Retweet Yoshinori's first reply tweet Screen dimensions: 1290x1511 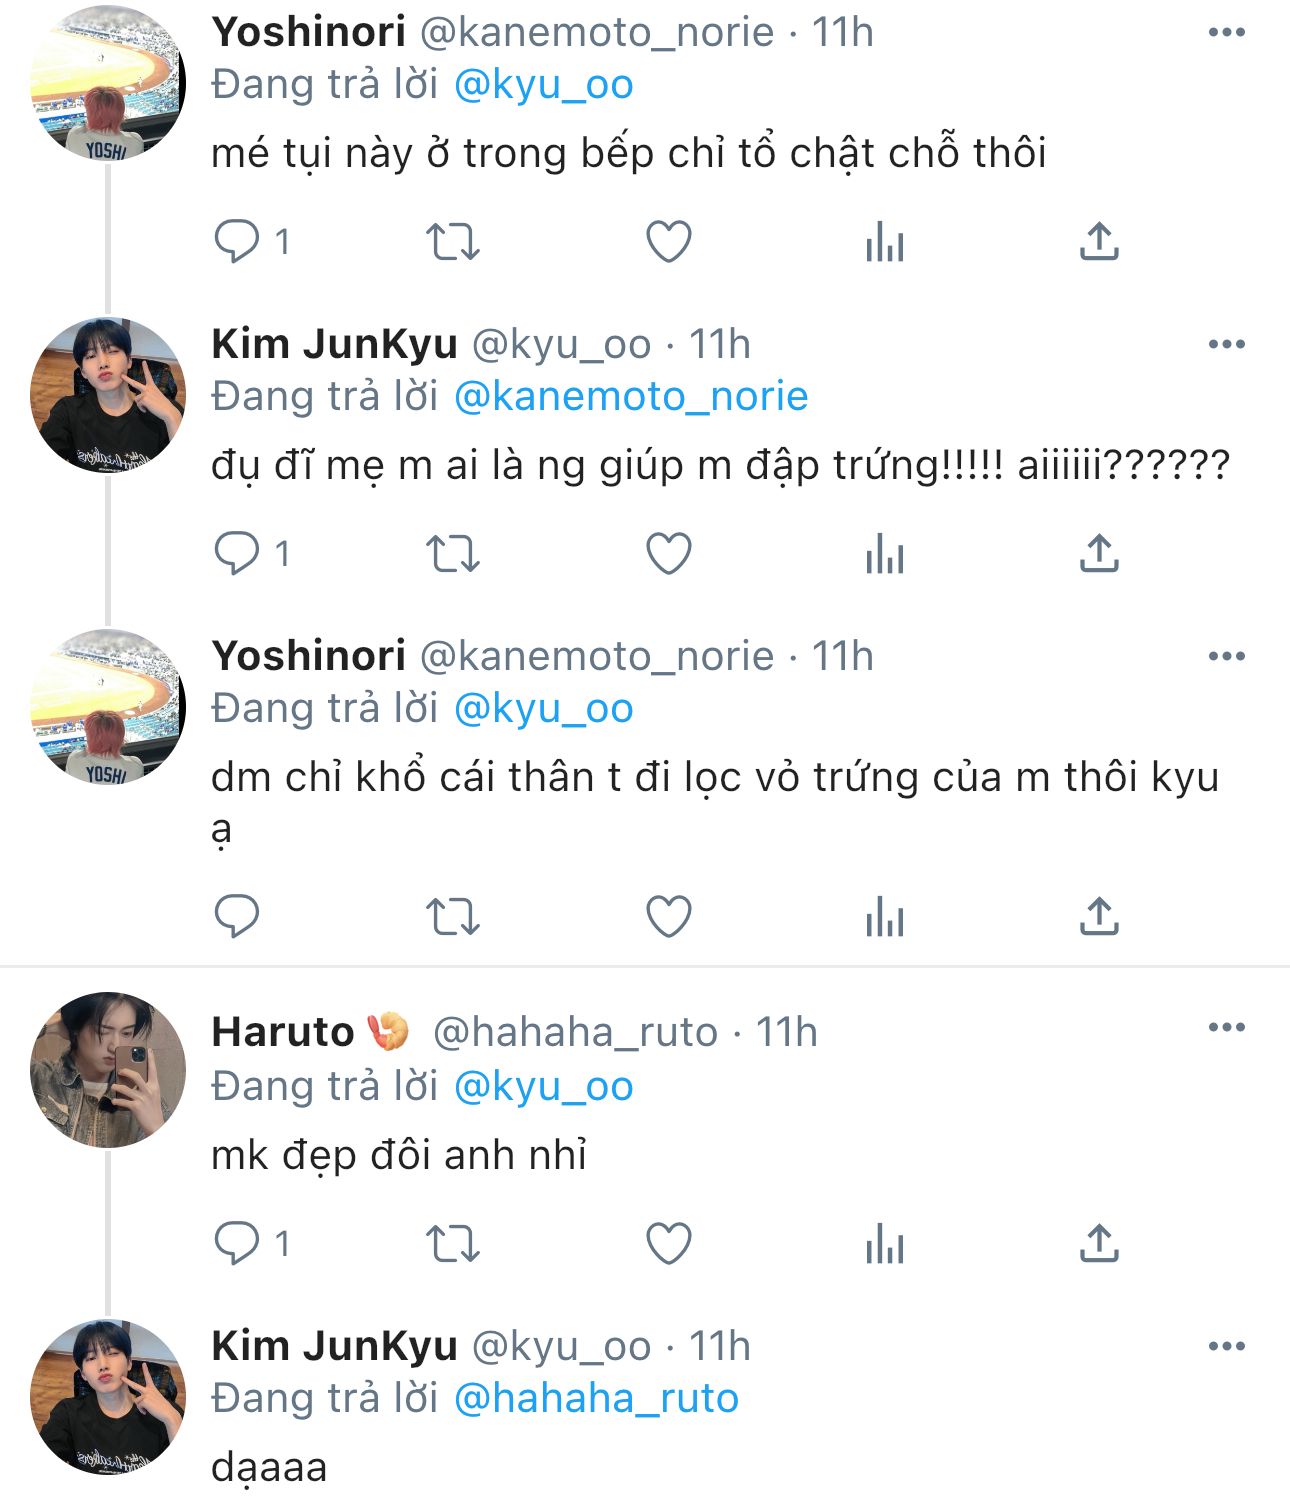[x=453, y=242]
